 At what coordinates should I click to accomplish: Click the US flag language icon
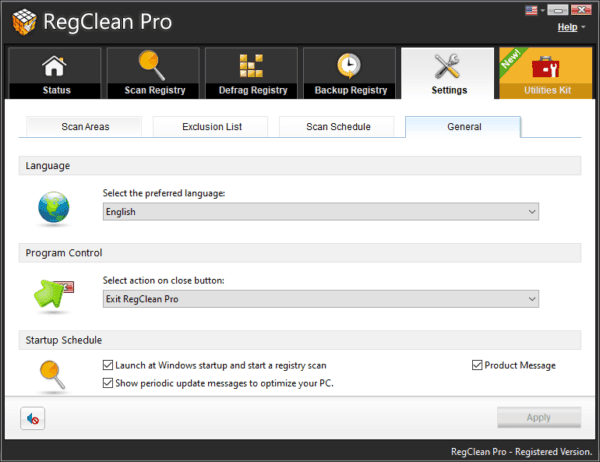click(531, 10)
